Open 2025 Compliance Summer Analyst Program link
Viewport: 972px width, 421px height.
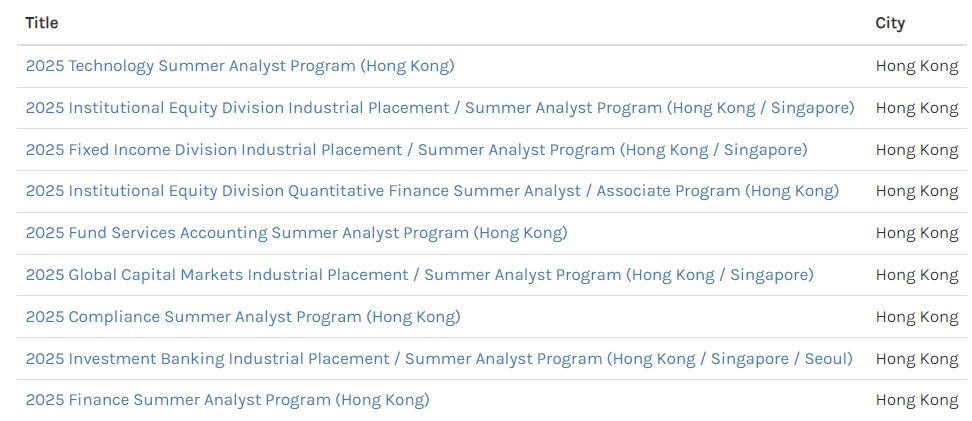tap(243, 317)
